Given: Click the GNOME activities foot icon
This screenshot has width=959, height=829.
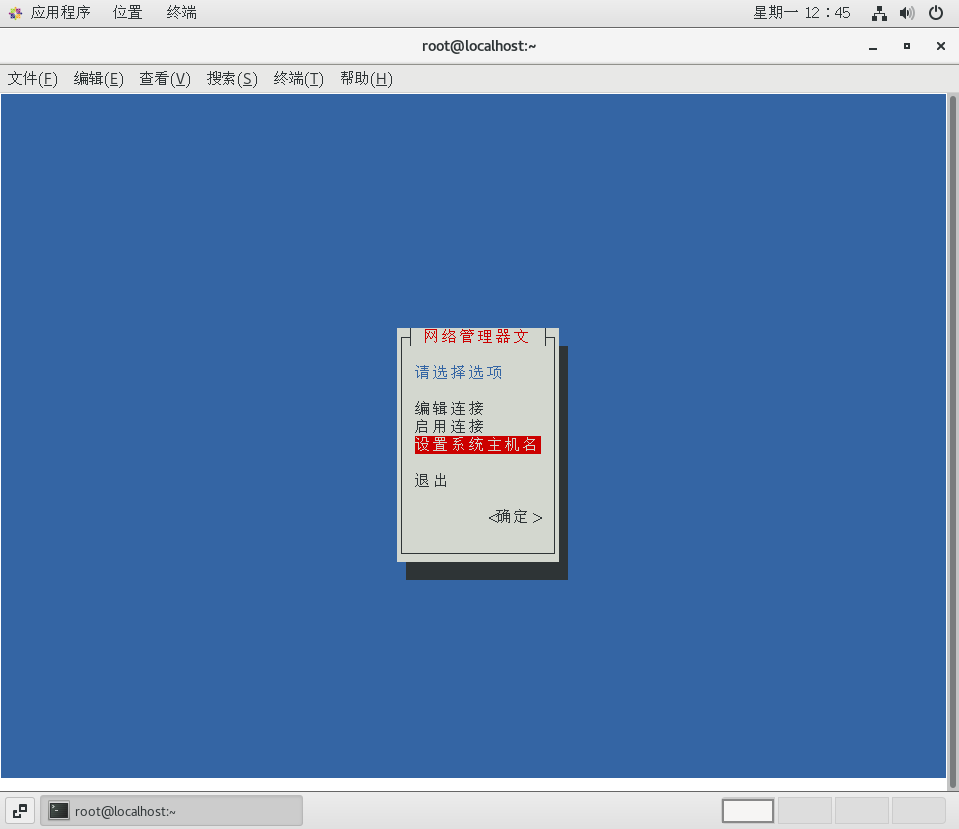Looking at the screenshot, I should point(15,13).
